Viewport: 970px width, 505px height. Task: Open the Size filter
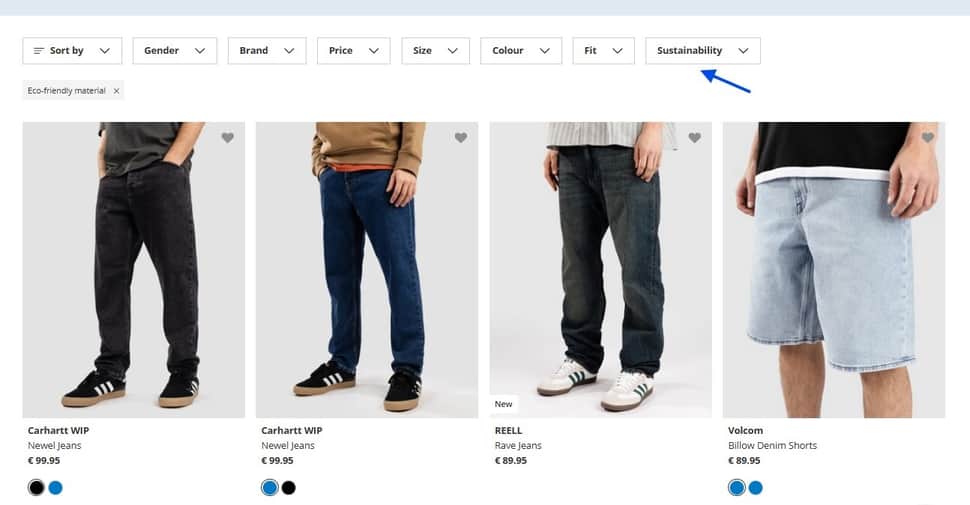point(436,51)
